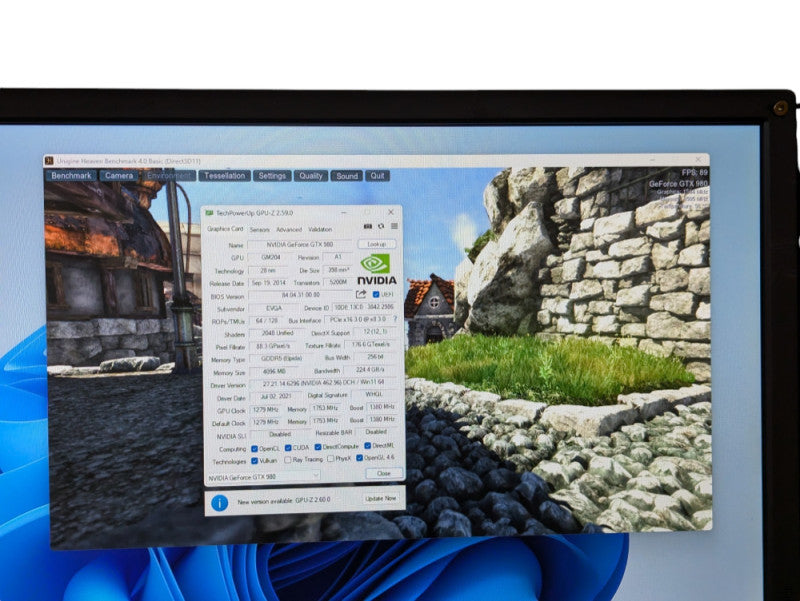Switch to the Graphics Card tab
The width and height of the screenshot is (800, 601).
(x=225, y=229)
